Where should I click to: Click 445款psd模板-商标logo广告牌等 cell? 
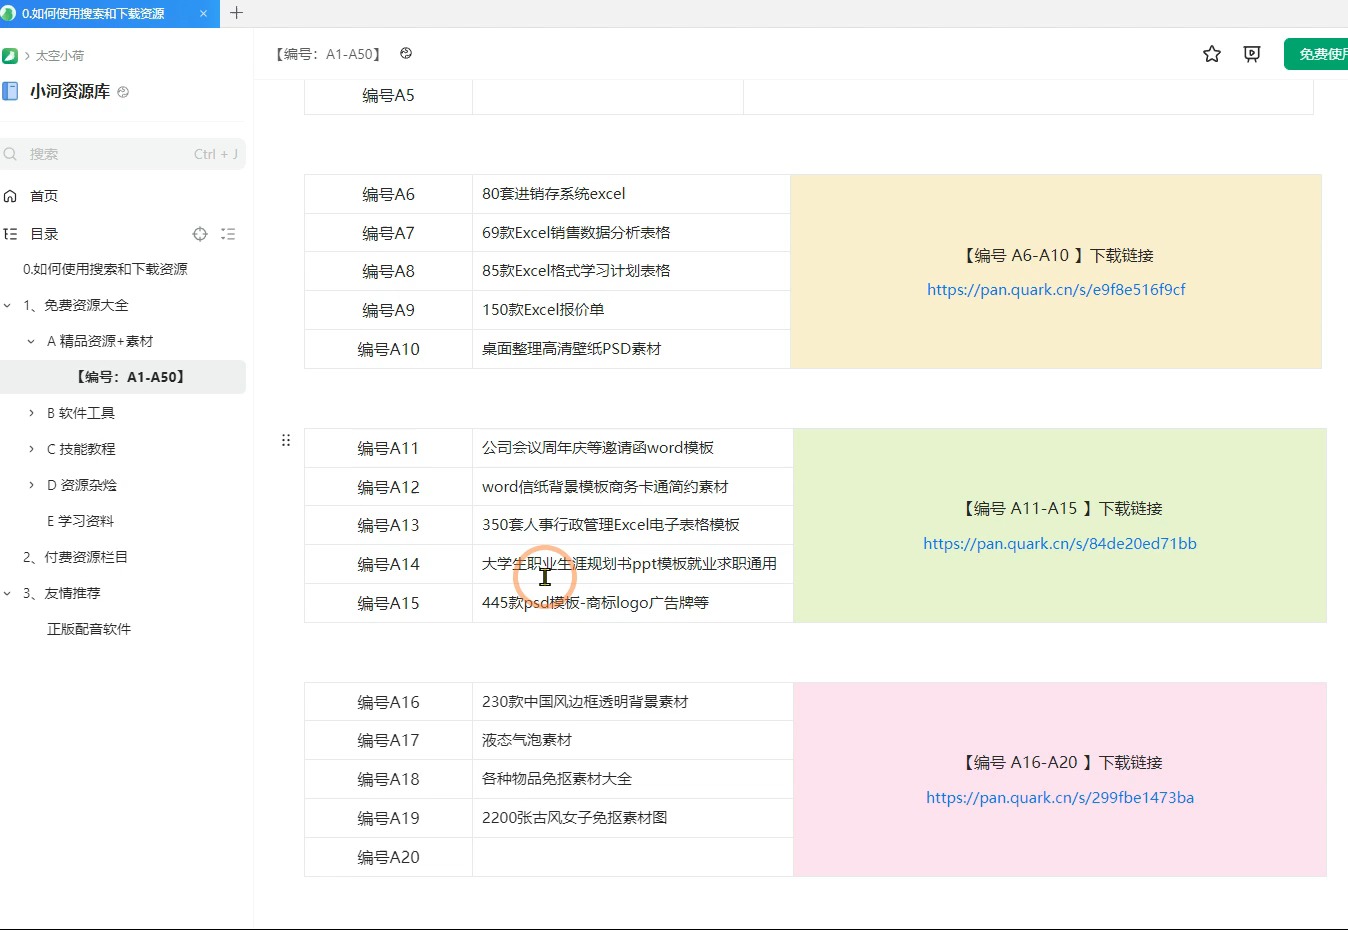point(633,603)
